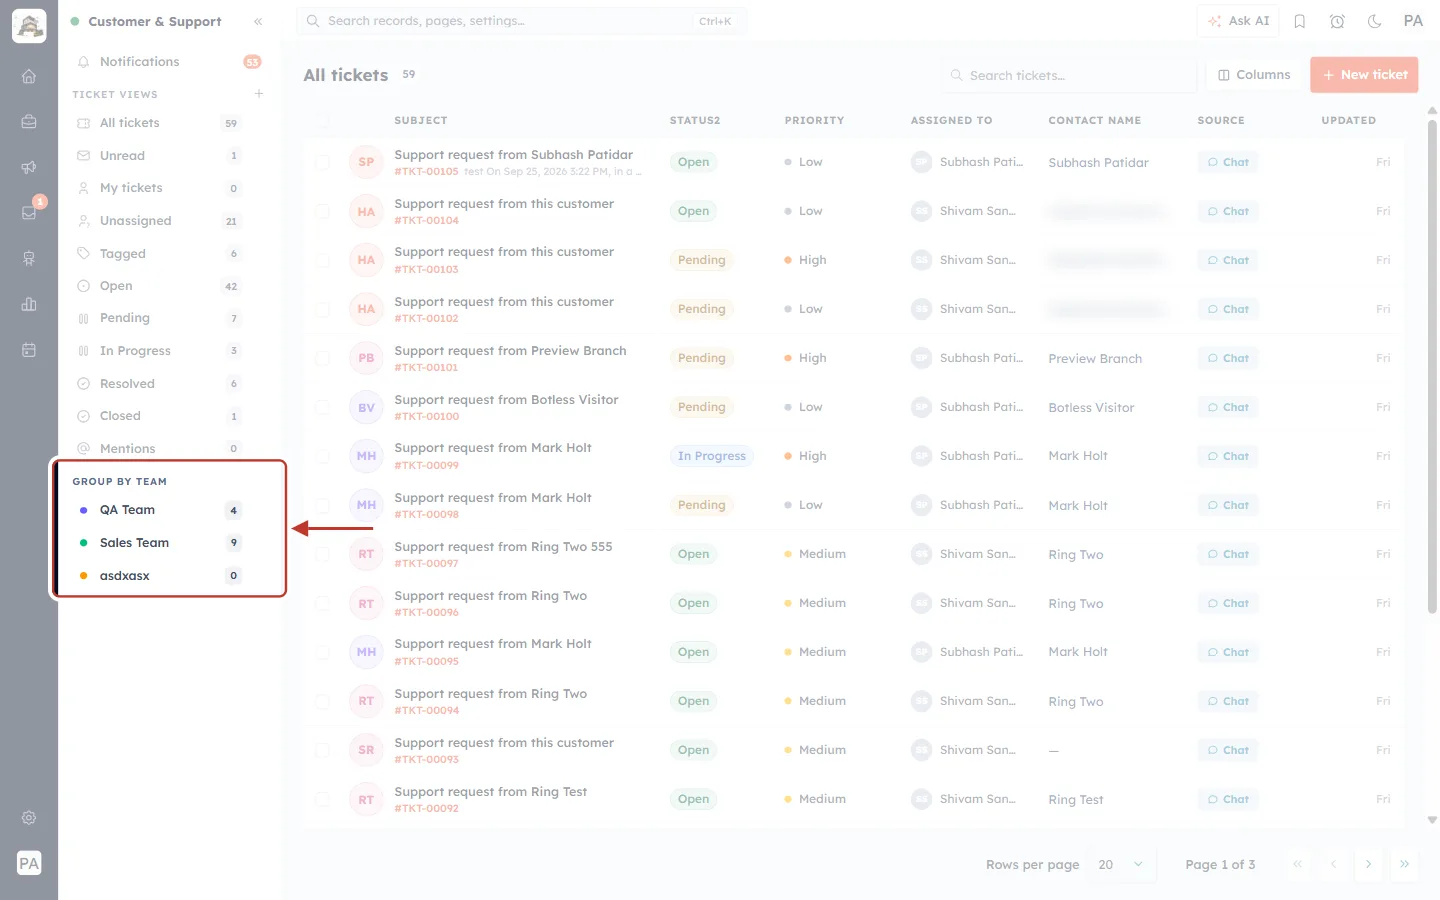Go to next page of tickets

pyautogui.click(x=1368, y=864)
